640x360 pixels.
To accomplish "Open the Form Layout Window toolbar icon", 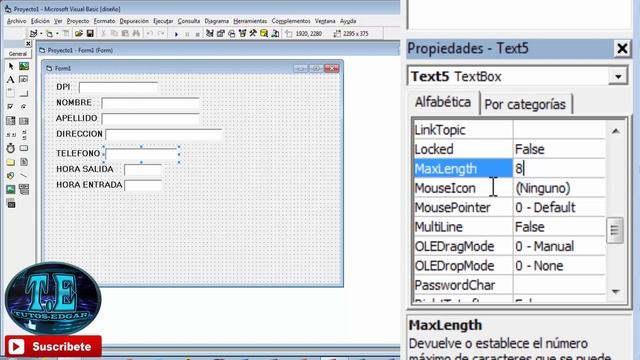I will coord(232,33).
